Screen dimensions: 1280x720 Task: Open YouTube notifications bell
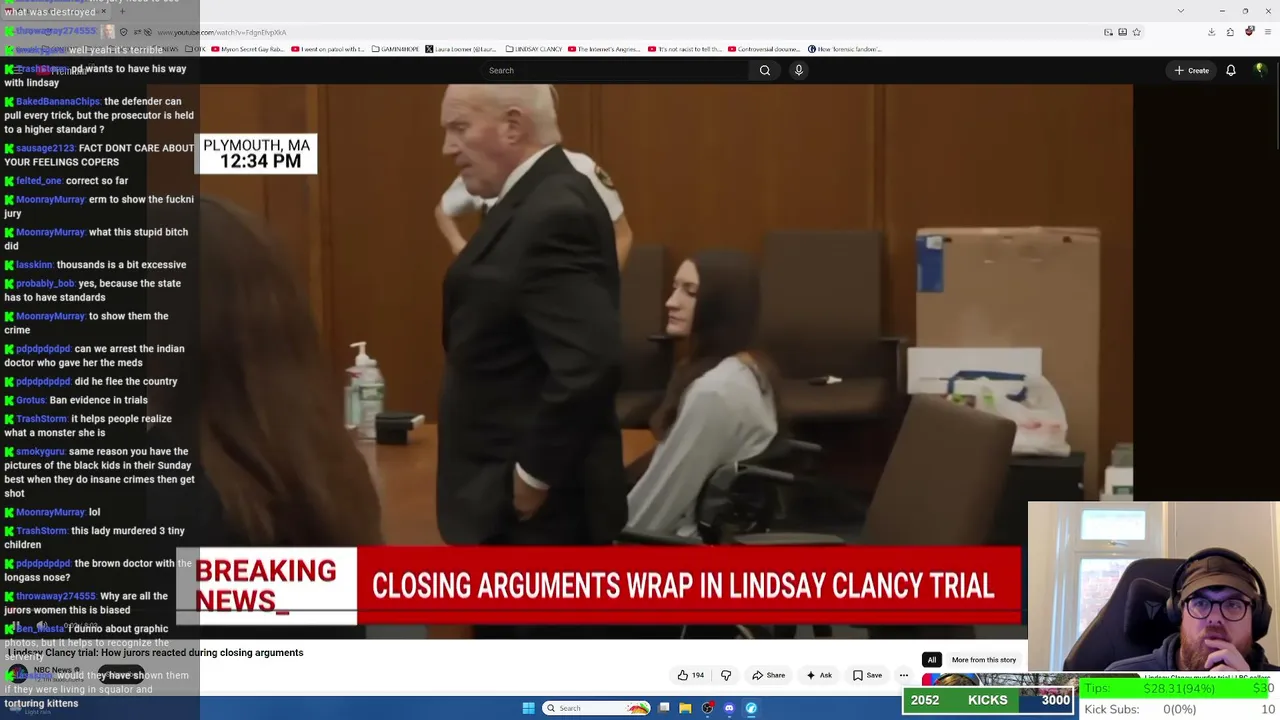coord(1231,70)
